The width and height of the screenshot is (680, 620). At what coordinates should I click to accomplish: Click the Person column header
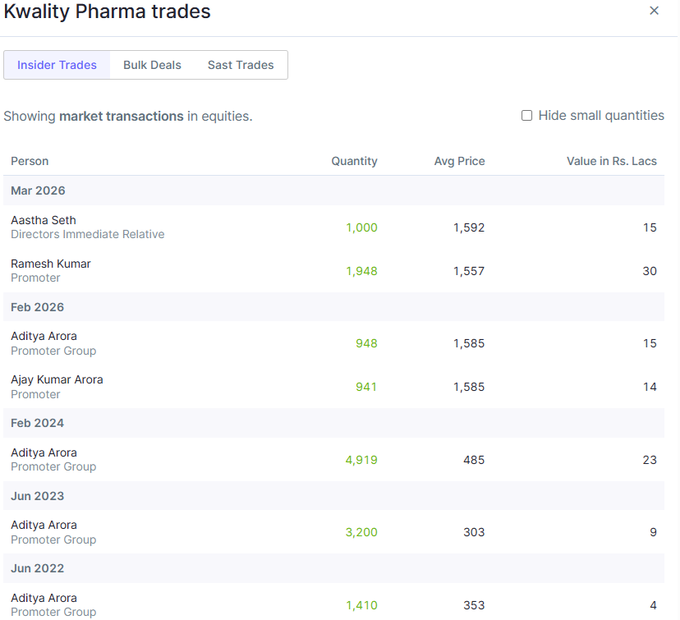coord(30,161)
